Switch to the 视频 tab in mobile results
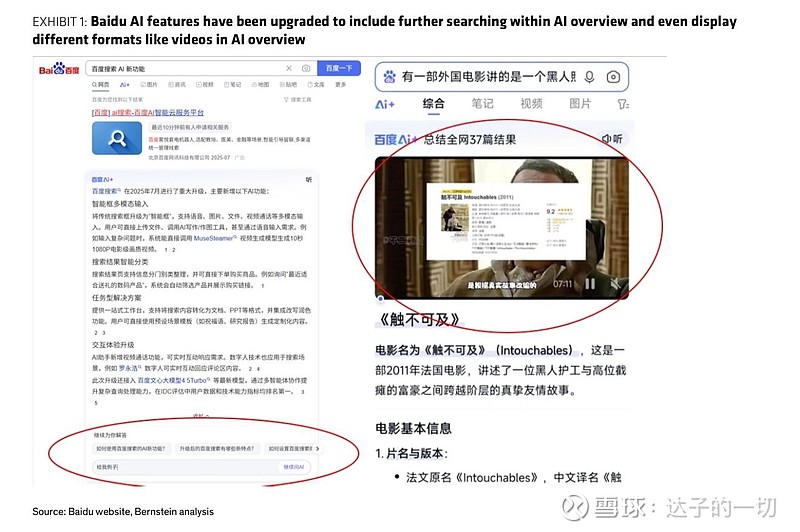The width and height of the screenshot is (800, 532). pyautogui.click(x=531, y=104)
